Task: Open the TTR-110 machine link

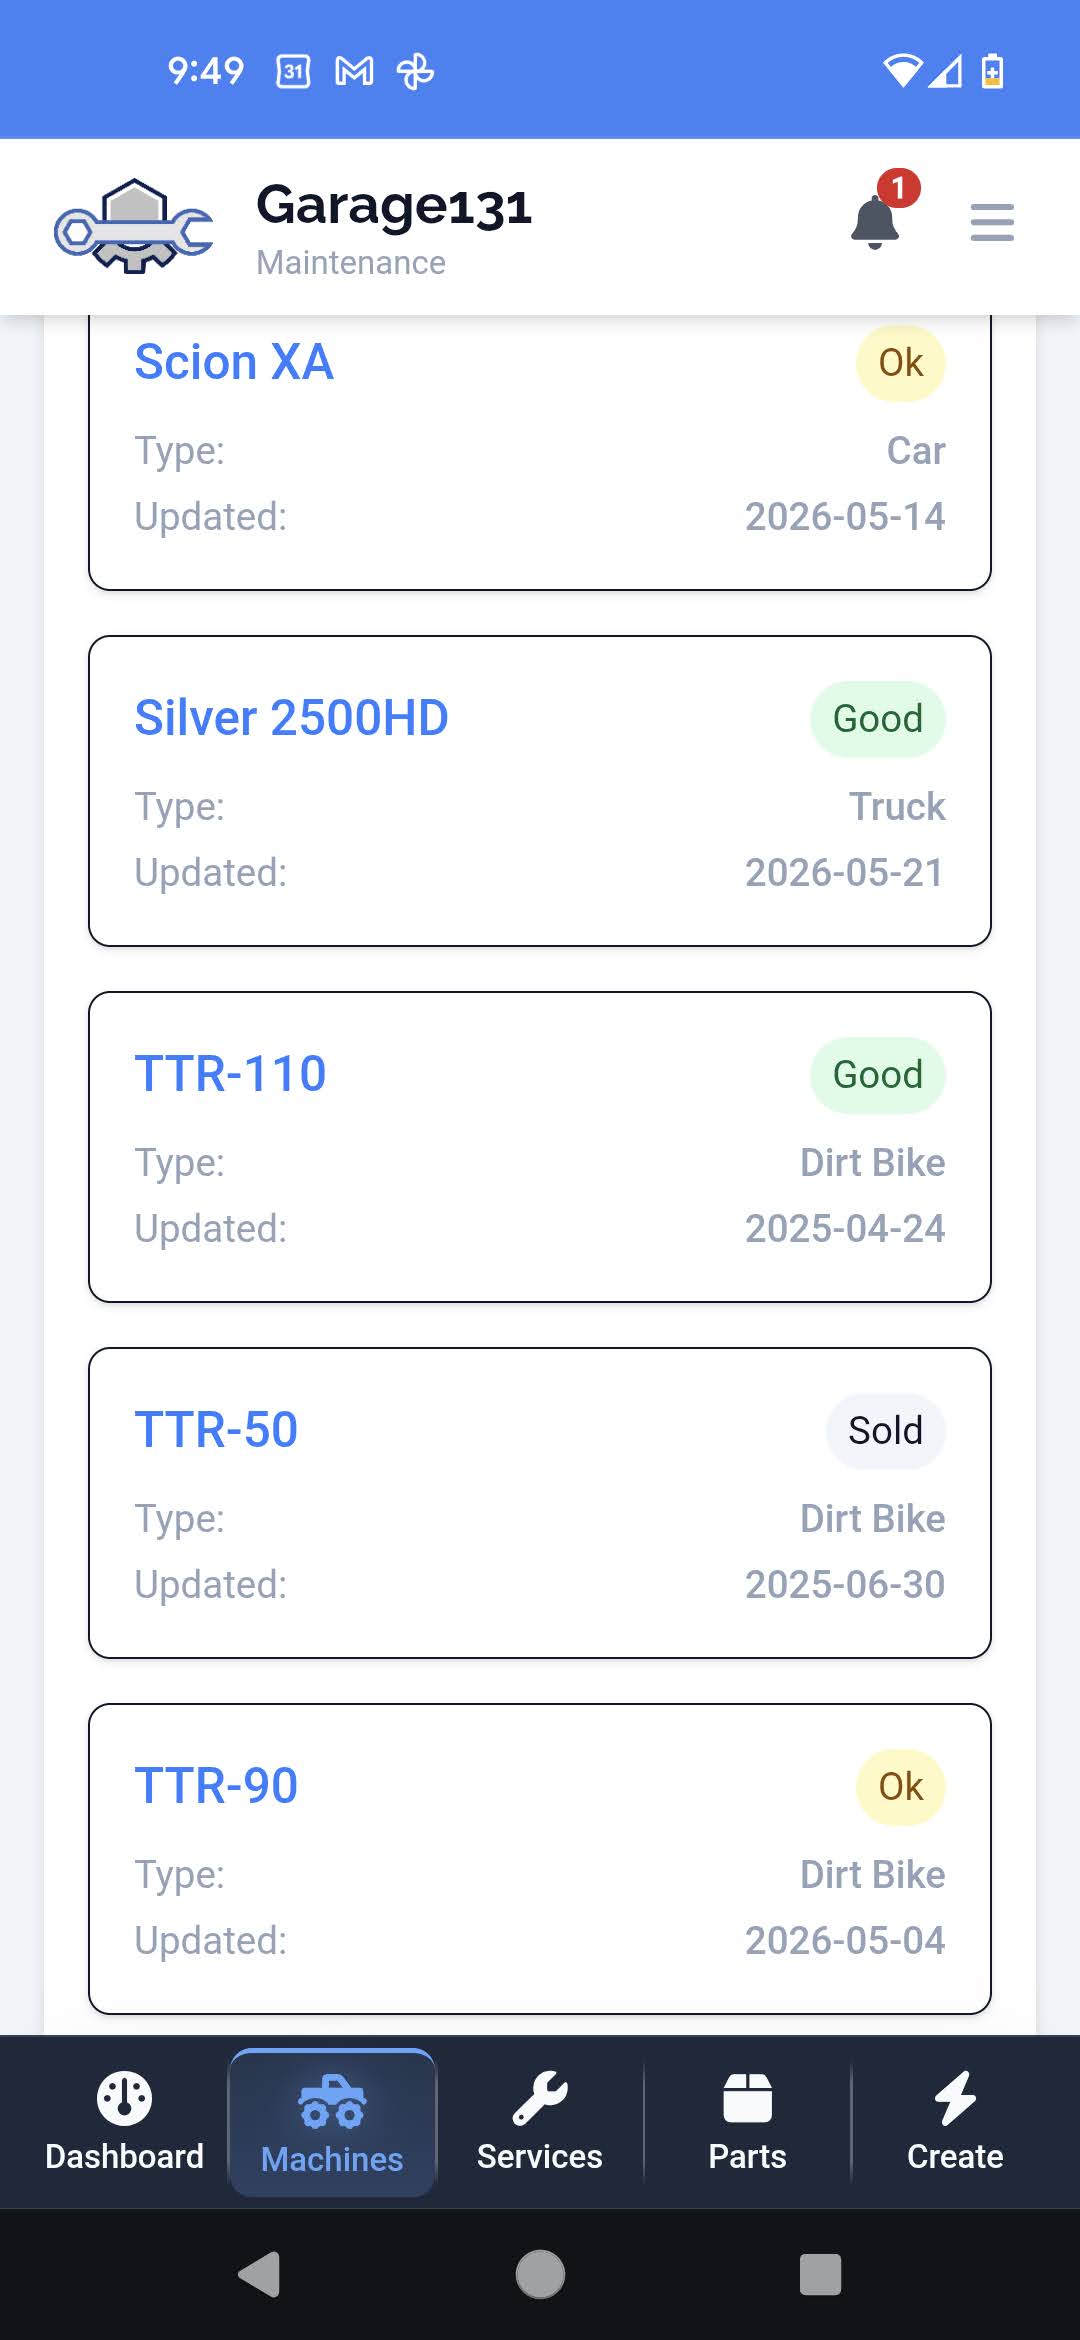Action: coord(231,1074)
